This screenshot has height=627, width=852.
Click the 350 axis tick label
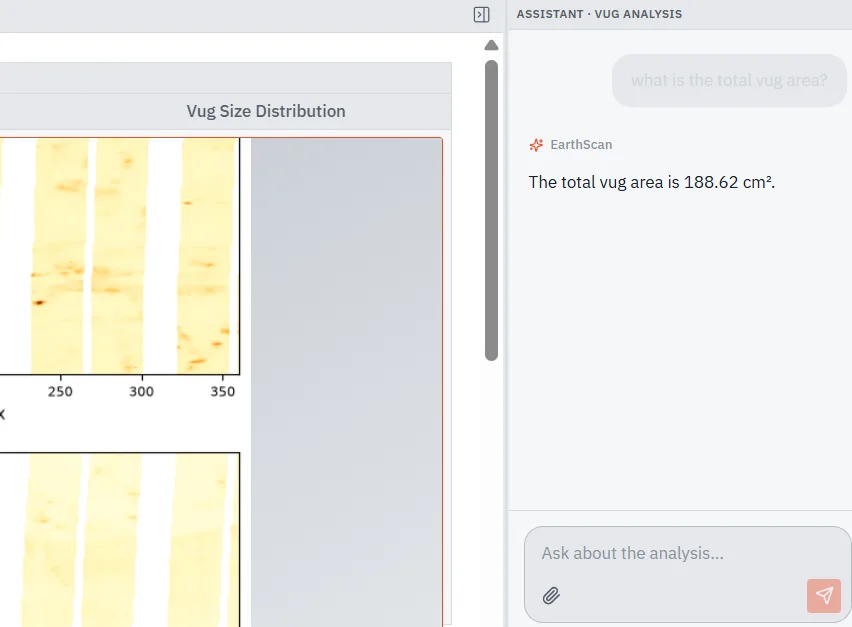pyautogui.click(x=223, y=392)
